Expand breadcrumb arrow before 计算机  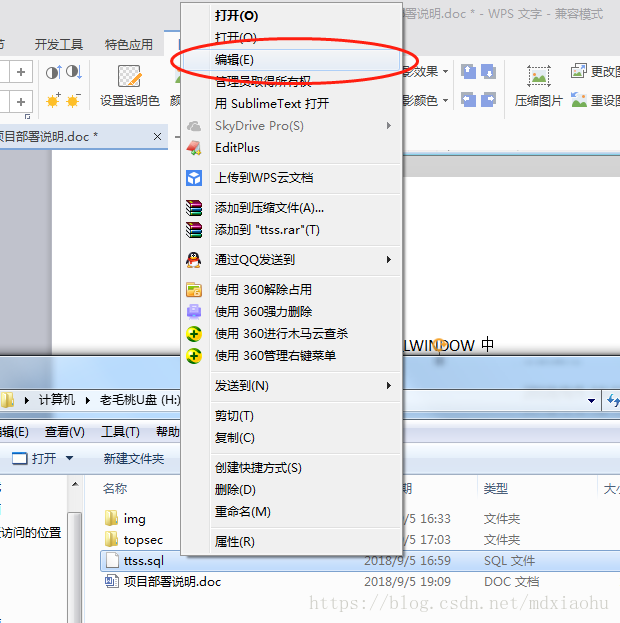pyautogui.click(x=27, y=400)
